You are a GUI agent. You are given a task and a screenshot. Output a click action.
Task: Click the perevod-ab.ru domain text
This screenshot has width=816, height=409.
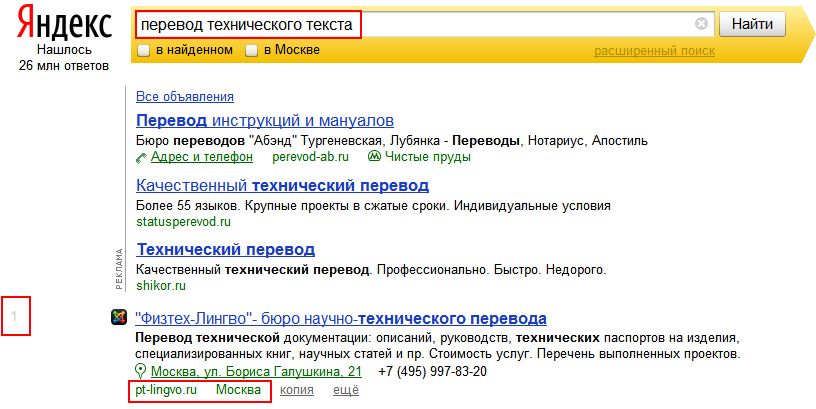click(311, 157)
